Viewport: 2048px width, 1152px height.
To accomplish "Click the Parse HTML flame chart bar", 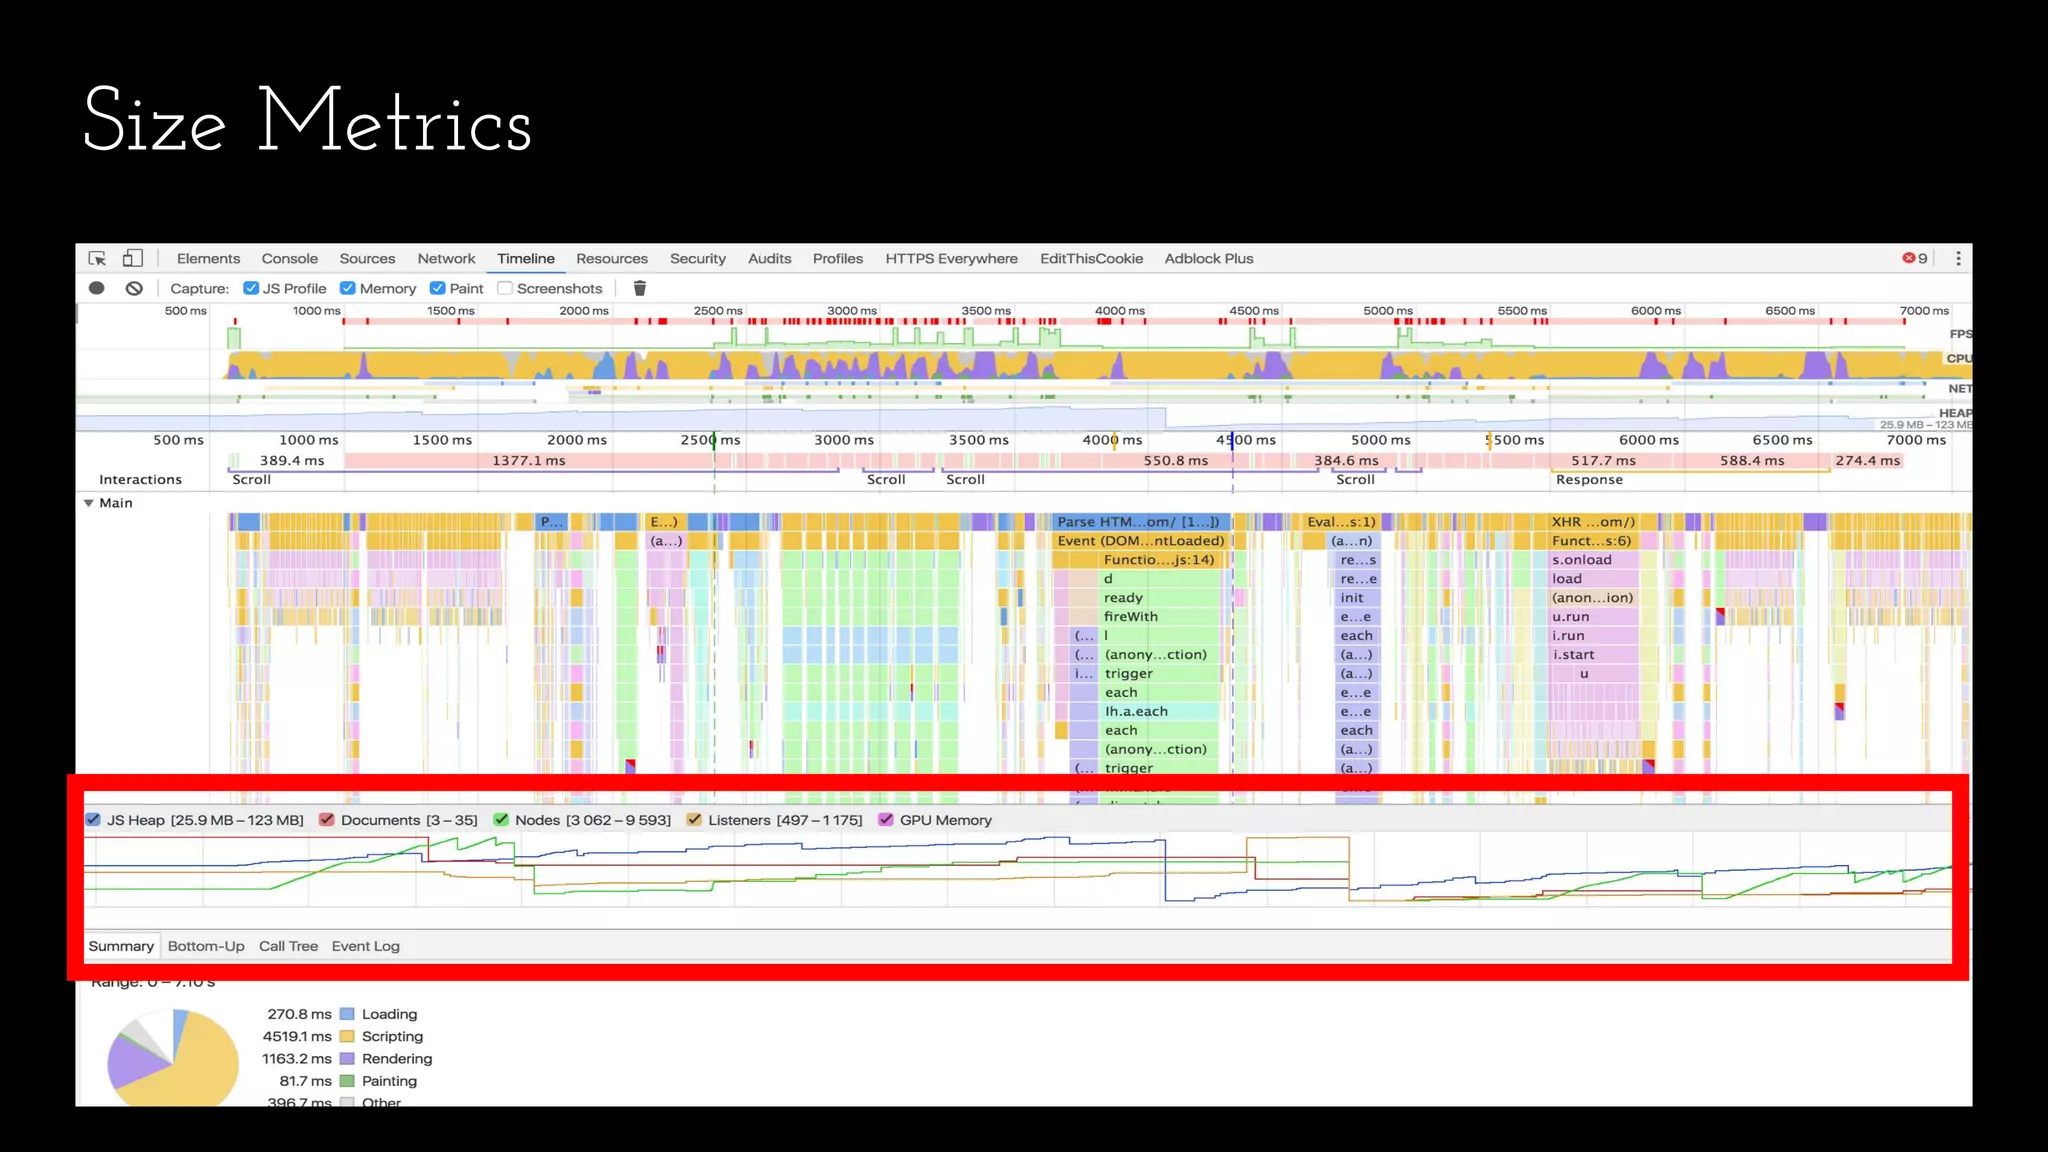I will coord(1138,522).
